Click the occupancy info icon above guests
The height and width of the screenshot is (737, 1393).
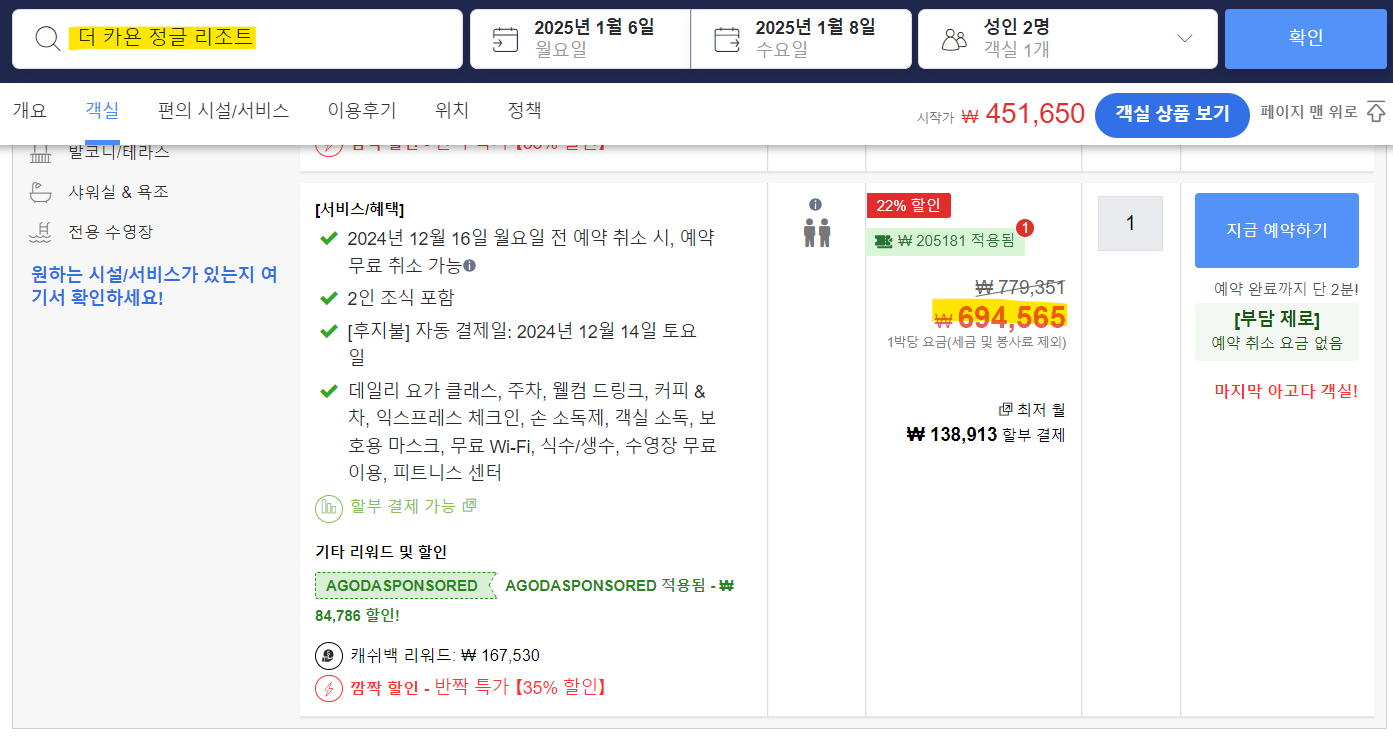(816, 205)
